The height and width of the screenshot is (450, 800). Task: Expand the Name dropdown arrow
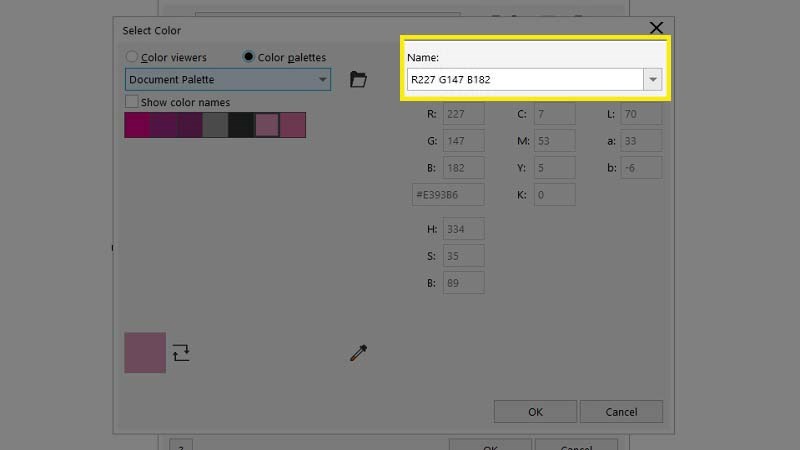(x=653, y=80)
